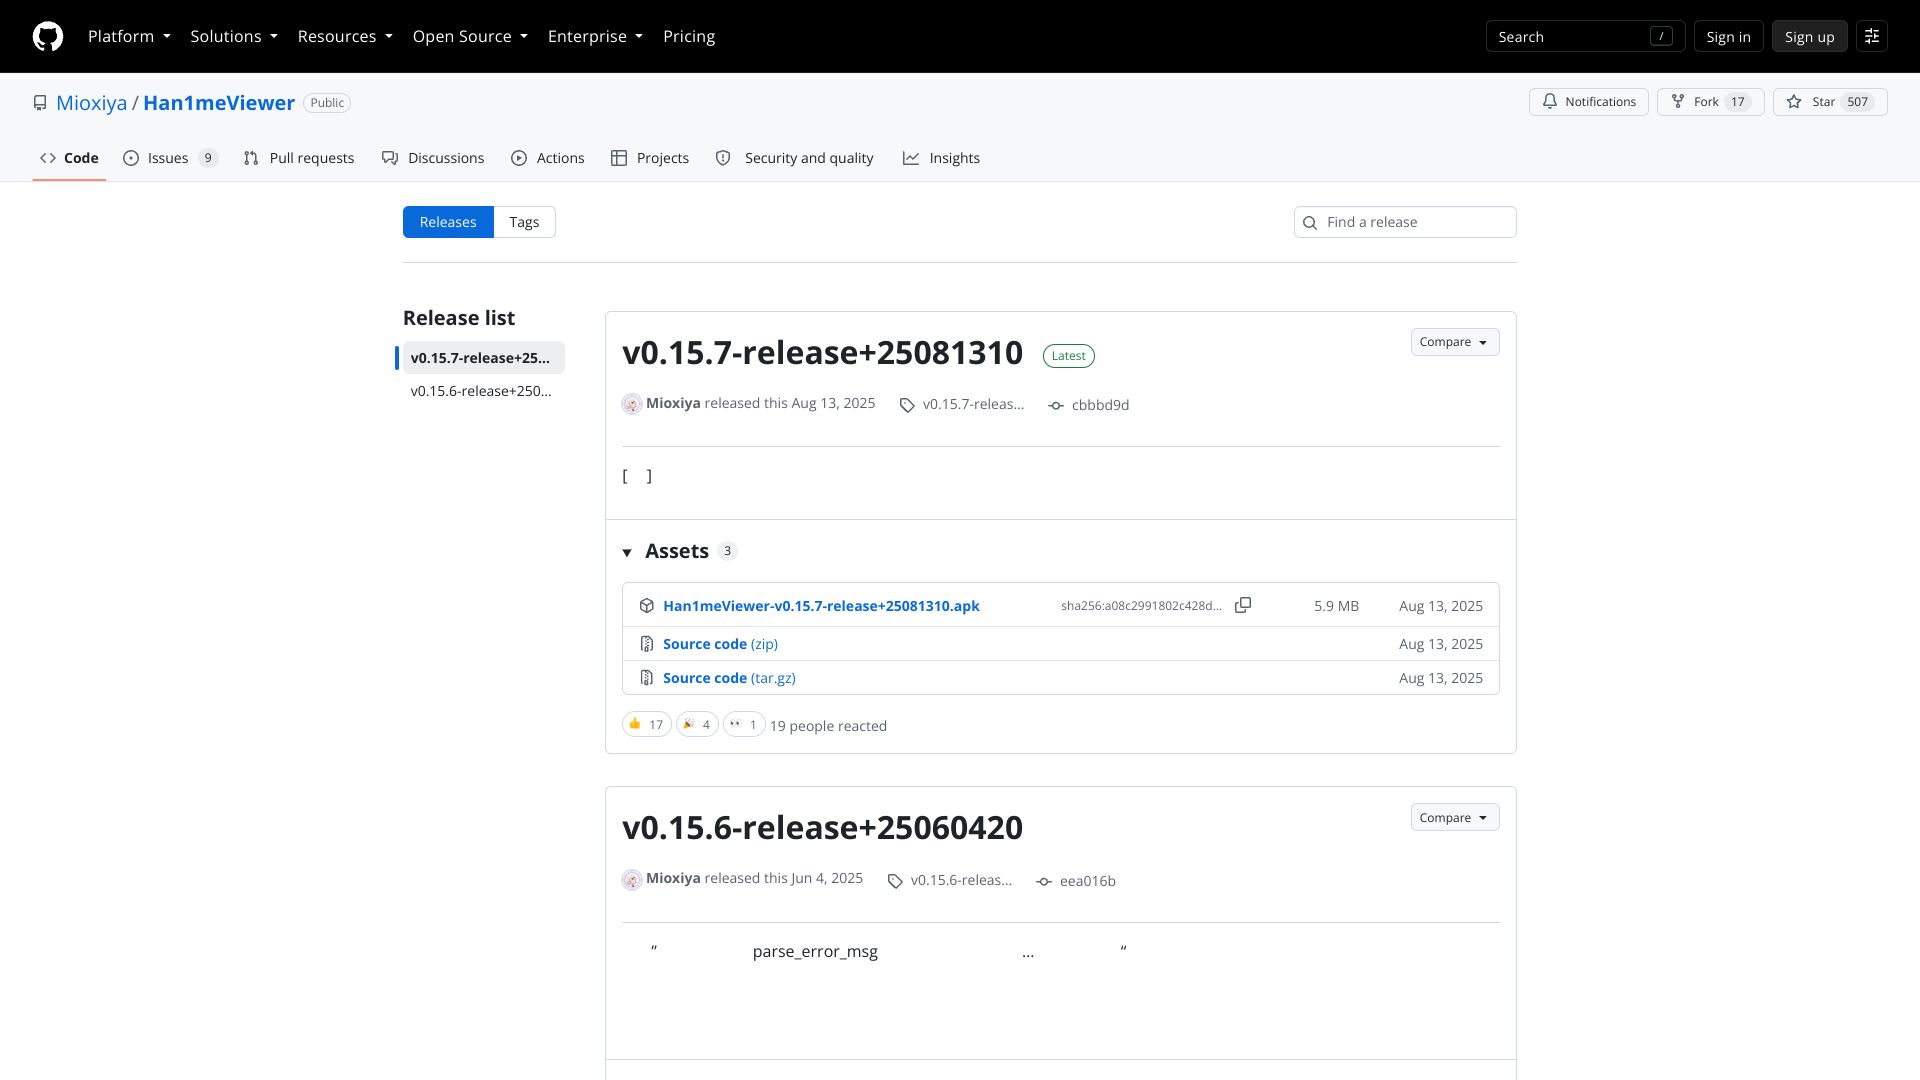Open the v0.15.7-releas... tag link
The width and height of the screenshot is (1920, 1080).
point(973,404)
